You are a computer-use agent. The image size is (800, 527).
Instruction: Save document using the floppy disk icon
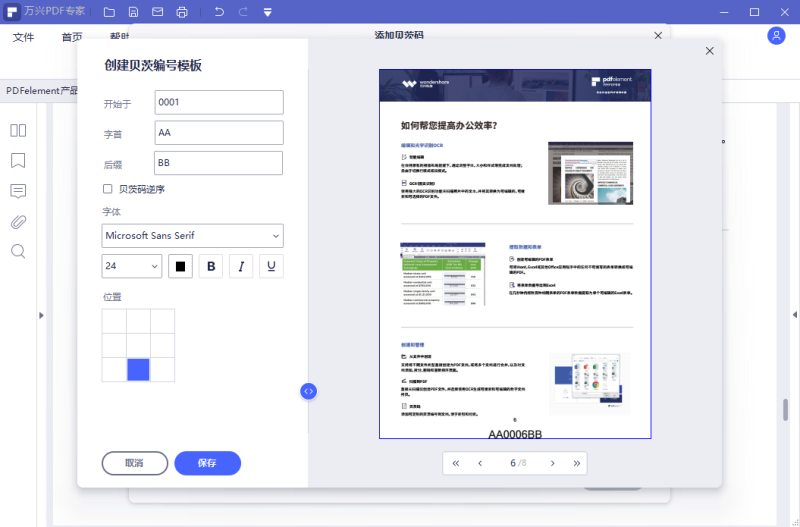133,12
